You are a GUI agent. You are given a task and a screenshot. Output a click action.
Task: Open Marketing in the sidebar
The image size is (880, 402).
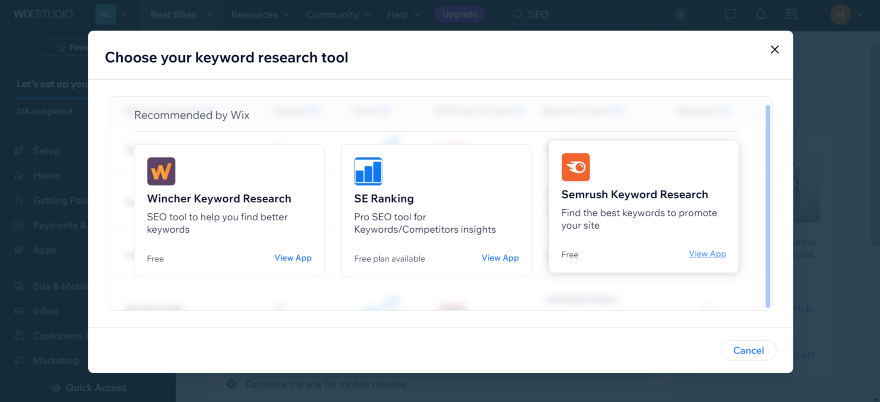click(x=56, y=360)
